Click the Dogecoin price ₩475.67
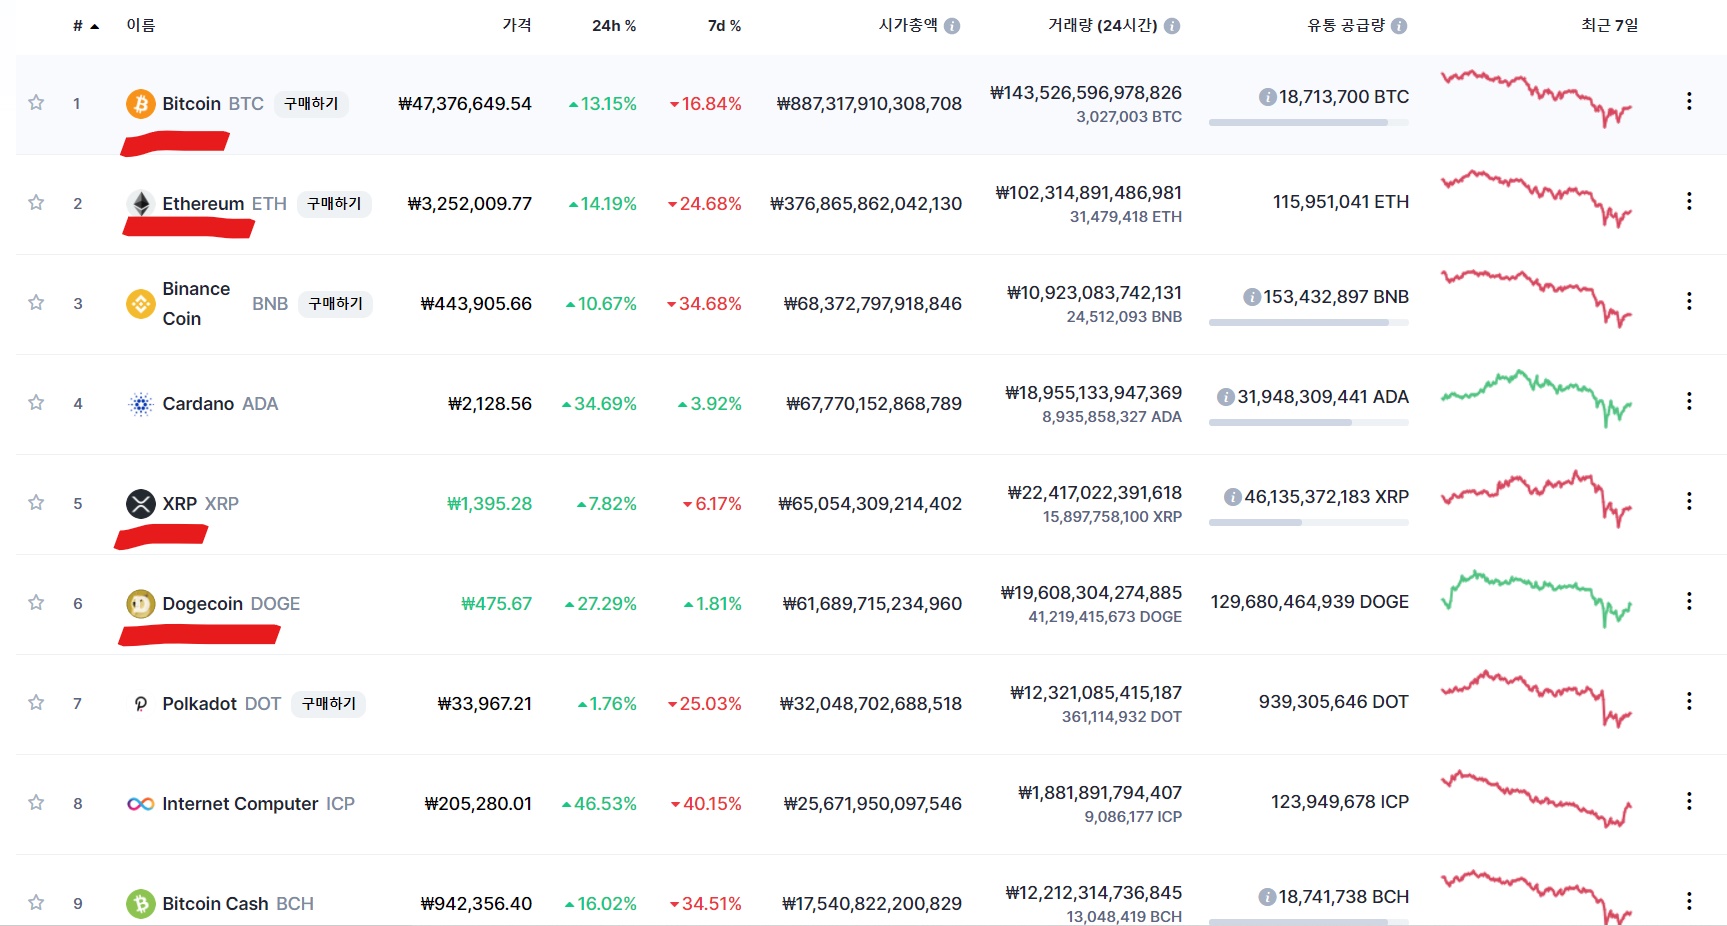This screenshot has height=926, width=1727. pyautogui.click(x=496, y=604)
